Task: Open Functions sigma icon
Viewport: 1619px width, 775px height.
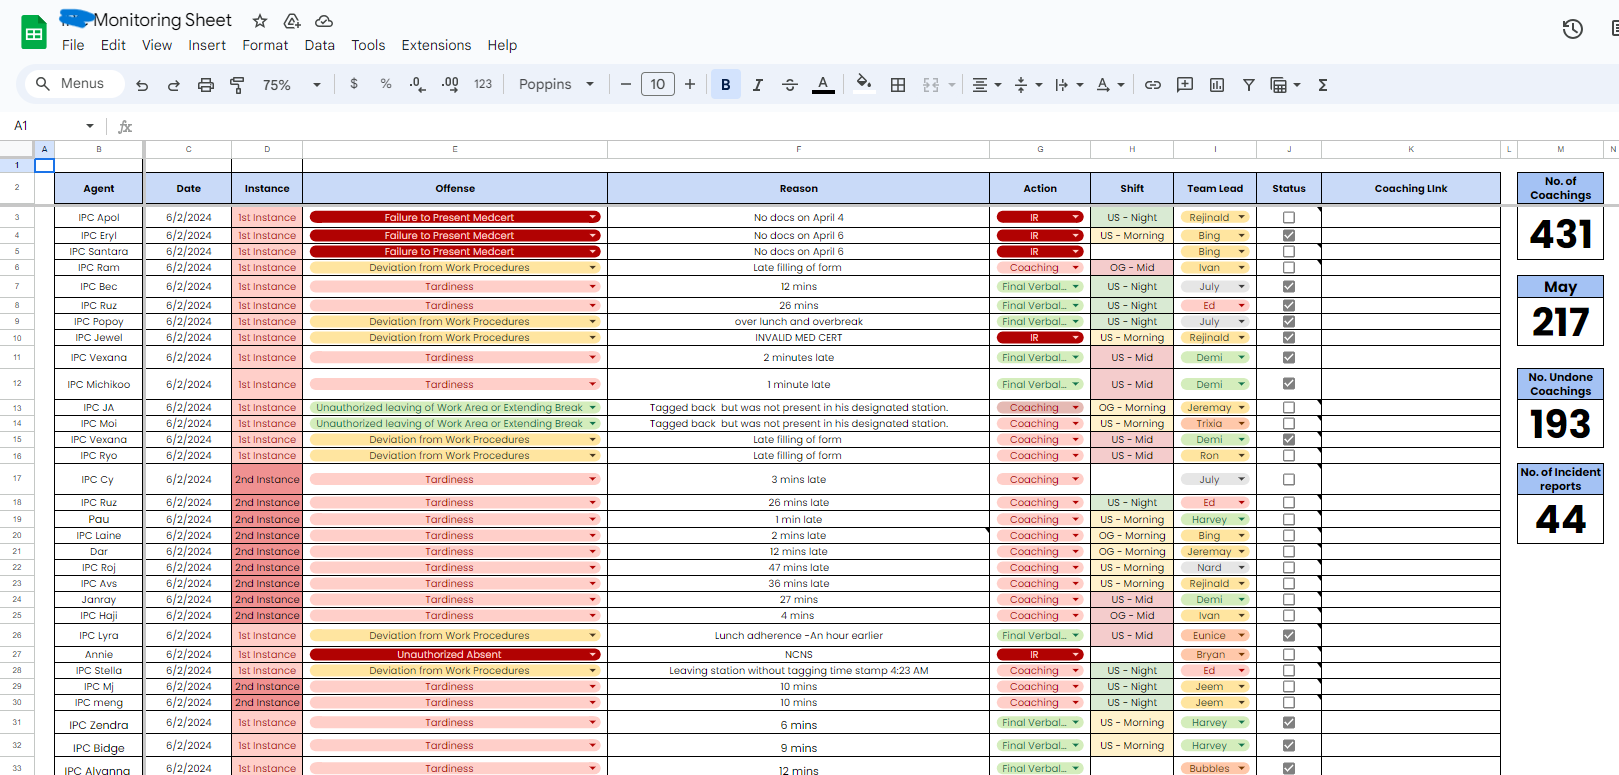Action: coord(1323,85)
